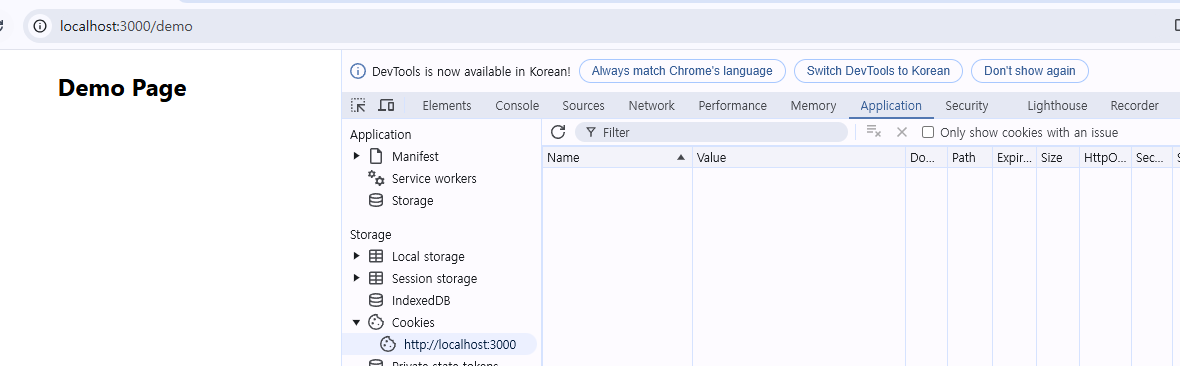Open the Console tab

coord(517,105)
